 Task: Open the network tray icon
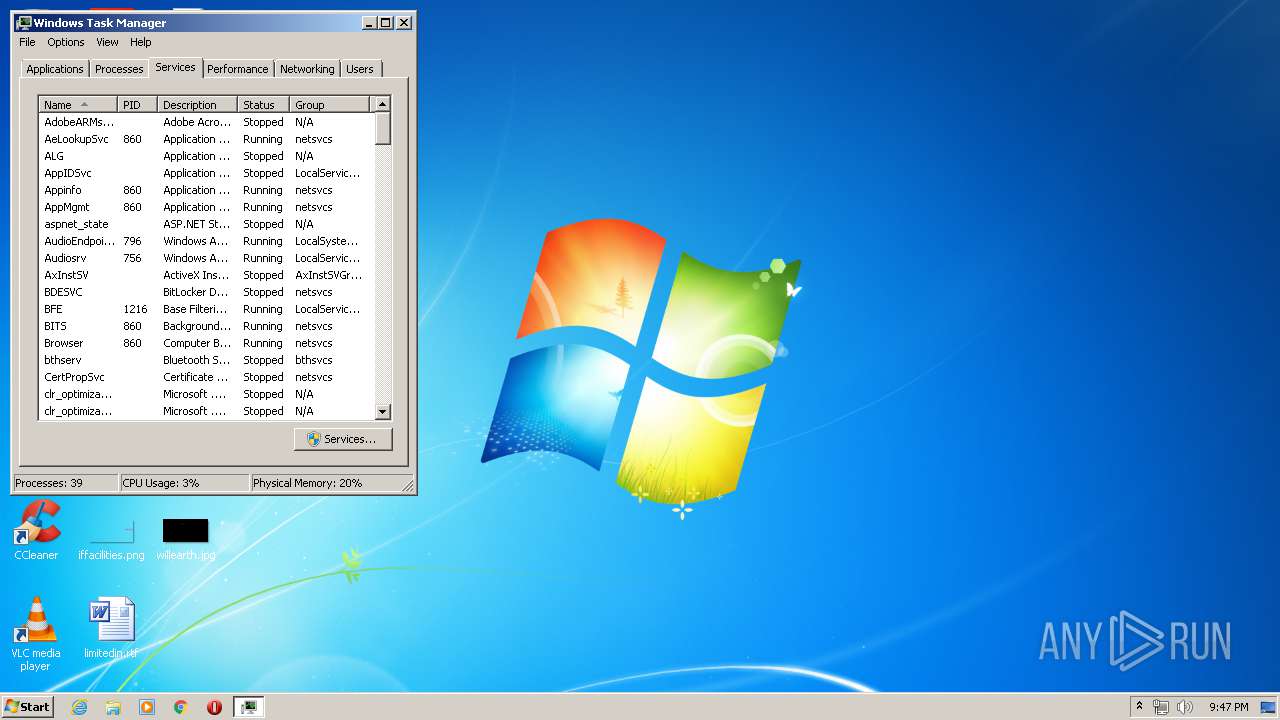[1161, 707]
